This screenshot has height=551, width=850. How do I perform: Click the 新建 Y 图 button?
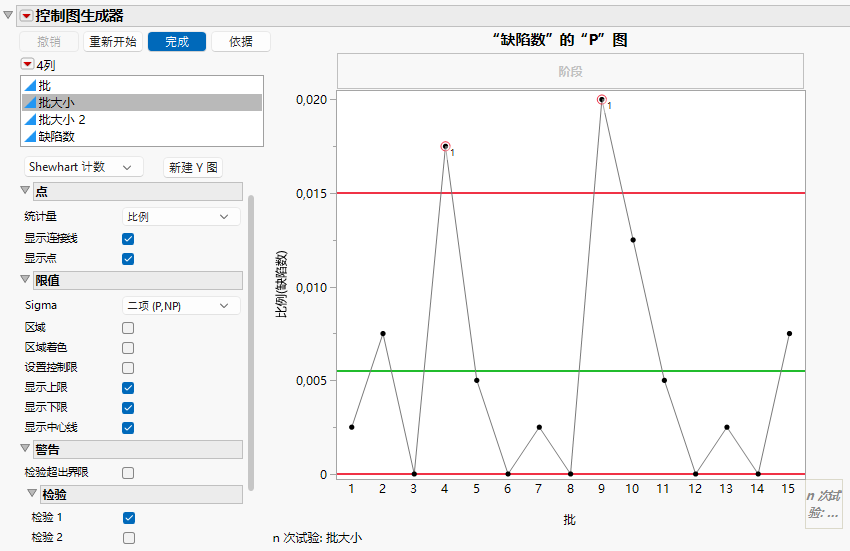(x=193, y=168)
